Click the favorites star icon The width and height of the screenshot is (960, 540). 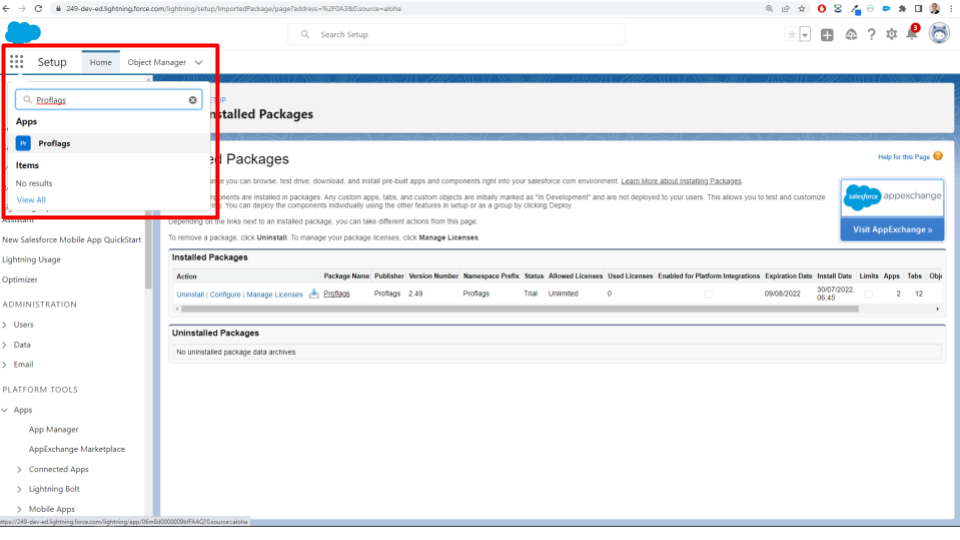[792, 34]
